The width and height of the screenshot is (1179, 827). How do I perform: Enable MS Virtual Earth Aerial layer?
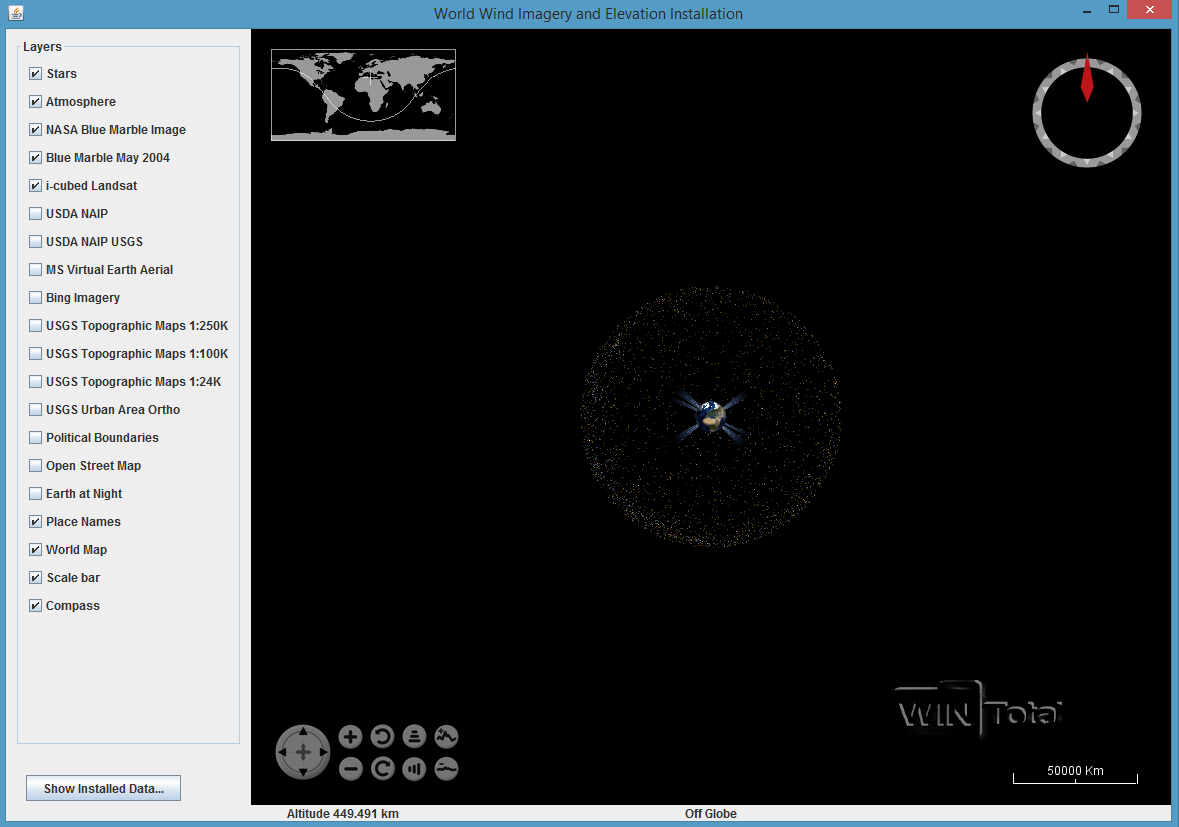click(35, 269)
